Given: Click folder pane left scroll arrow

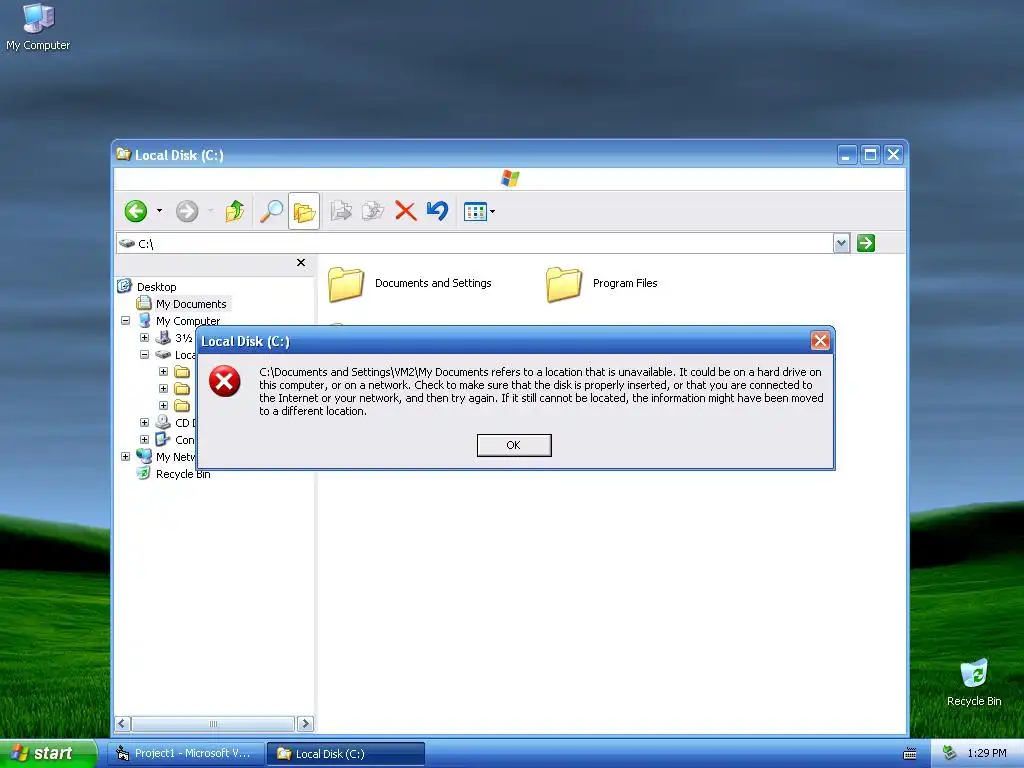Looking at the screenshot, I should 123,724.
